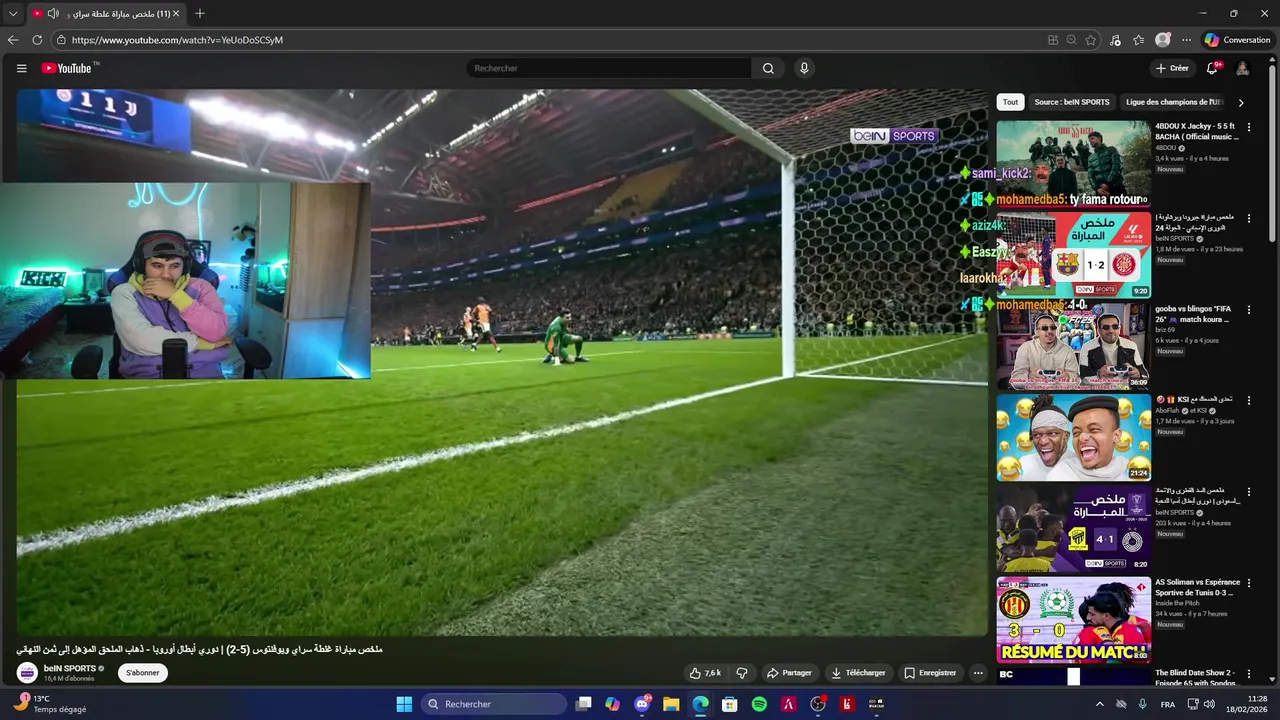Start voice search with the microphone icon

pos(803,68)
